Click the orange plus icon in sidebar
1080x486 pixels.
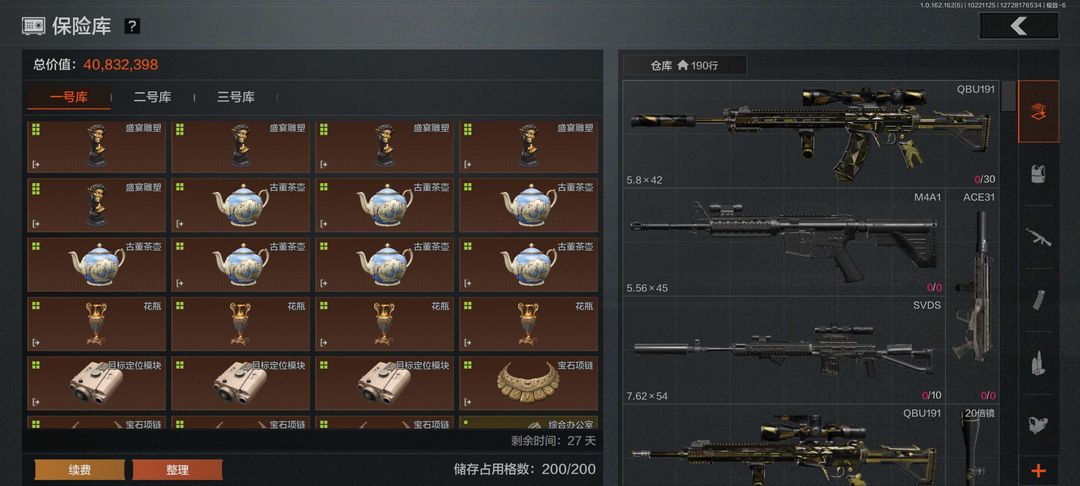(1038, 472)
